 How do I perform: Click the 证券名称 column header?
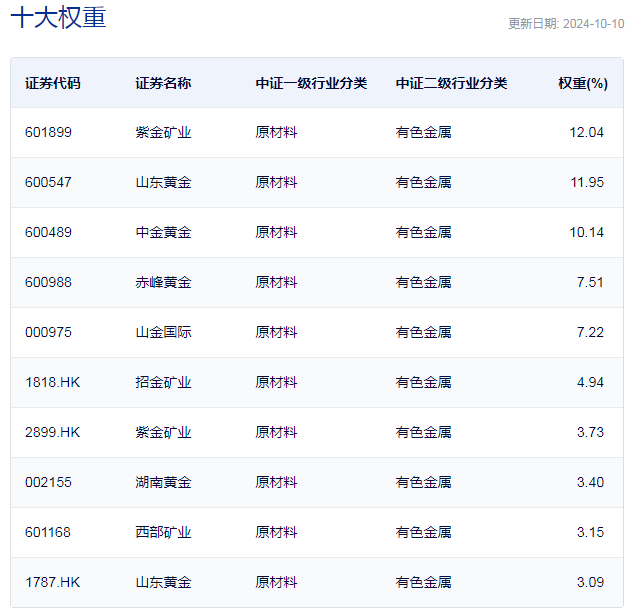(x=163, y=83)
